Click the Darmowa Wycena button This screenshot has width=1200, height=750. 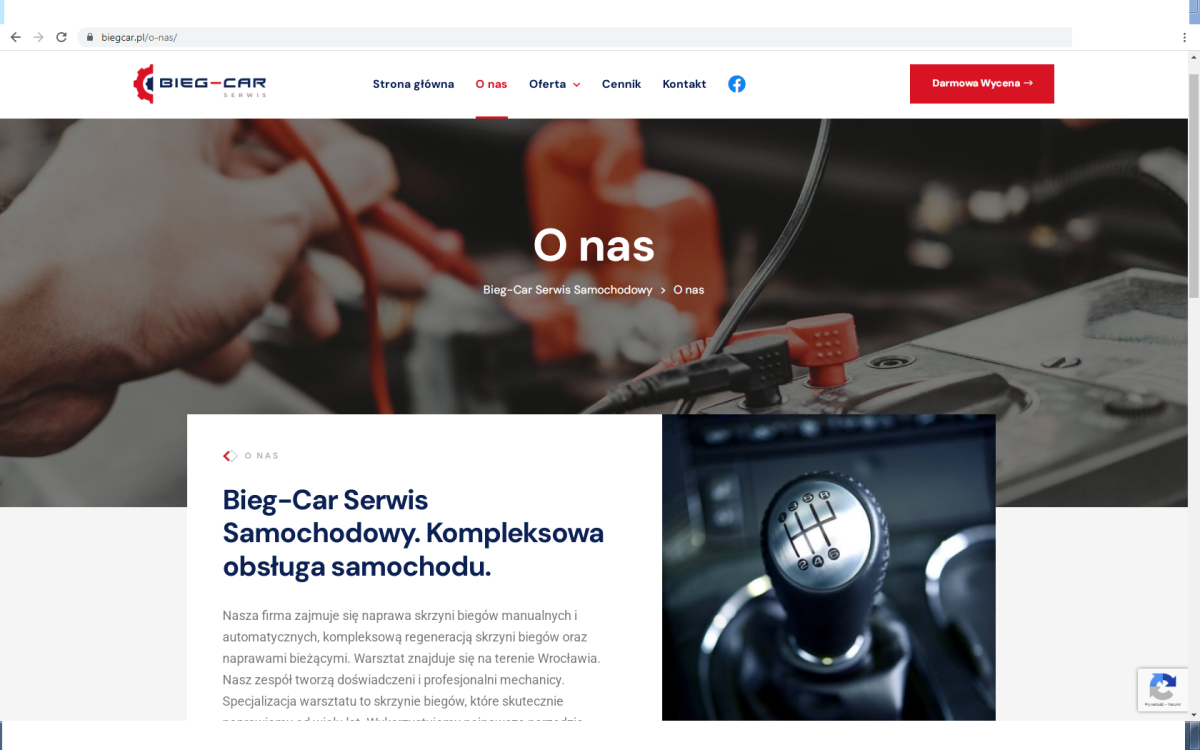point(982,84)
